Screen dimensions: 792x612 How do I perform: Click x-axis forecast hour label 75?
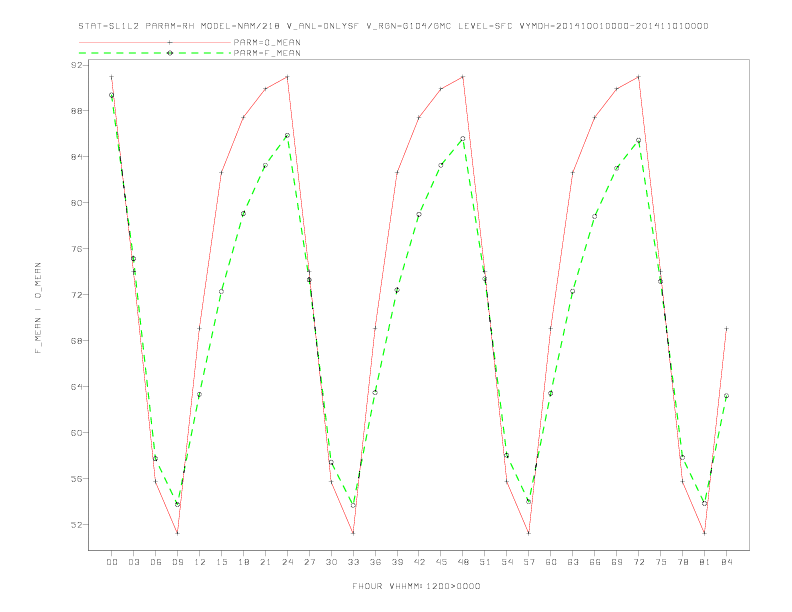(661, 562)
